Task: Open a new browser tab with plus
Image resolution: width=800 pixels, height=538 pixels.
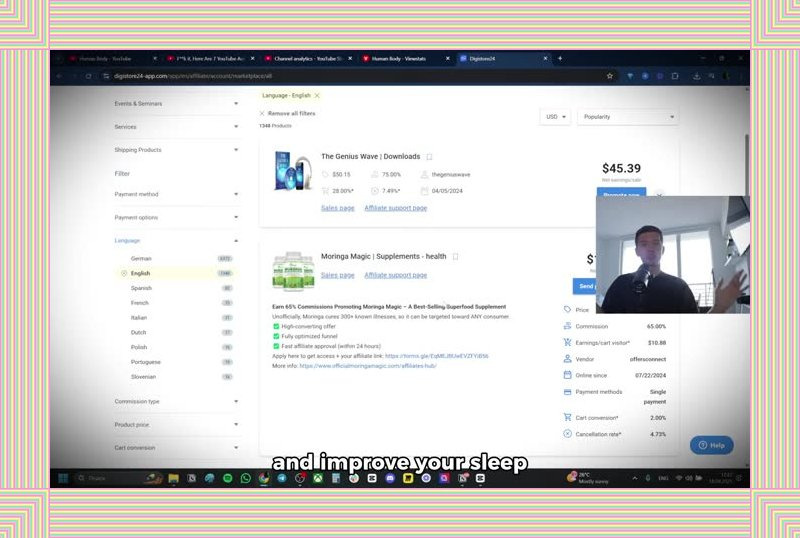Action: [x=560, y=59]
